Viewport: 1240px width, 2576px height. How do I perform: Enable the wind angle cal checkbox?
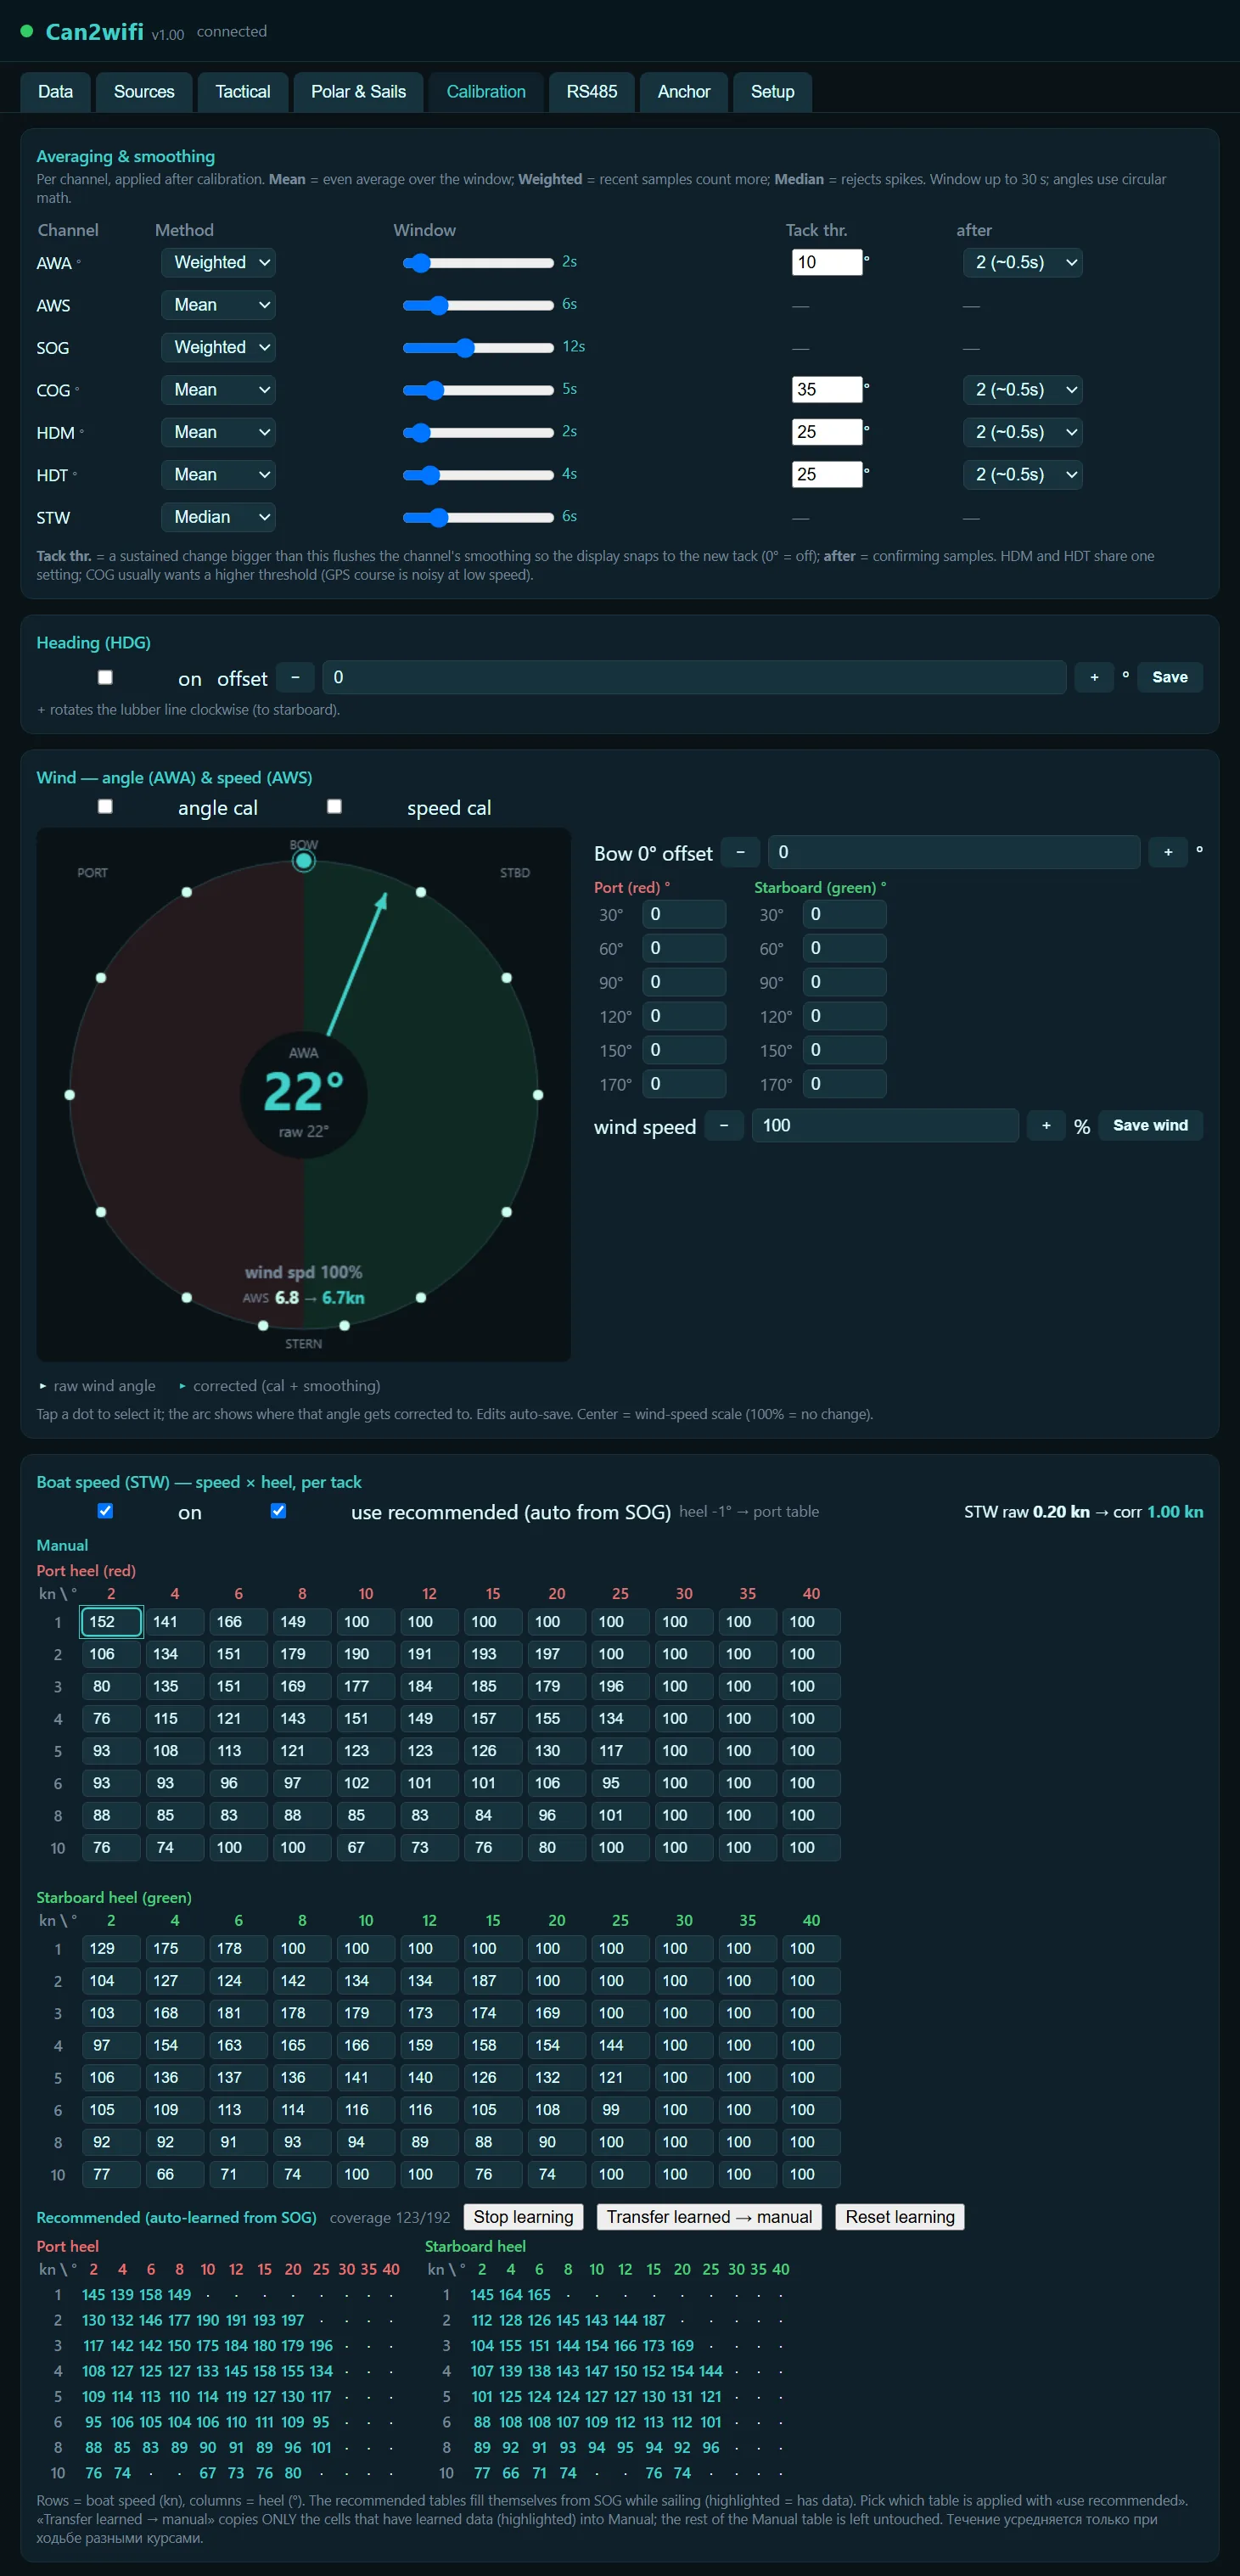coord(105,807)
